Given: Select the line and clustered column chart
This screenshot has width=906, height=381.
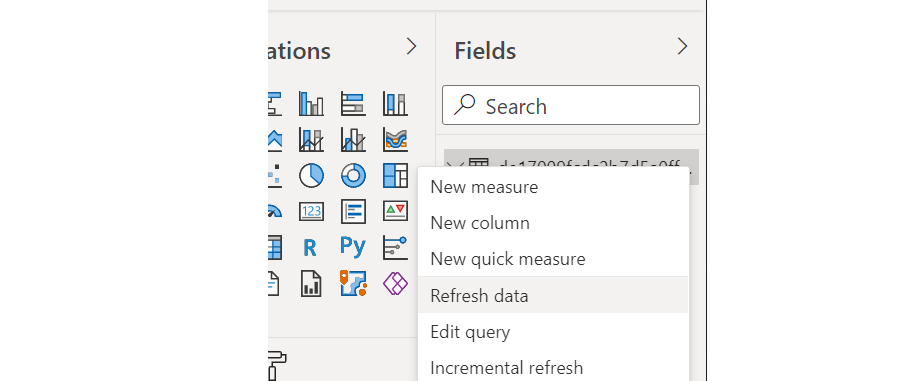Looking at the screenshot, I should click(x=353, y=140).
